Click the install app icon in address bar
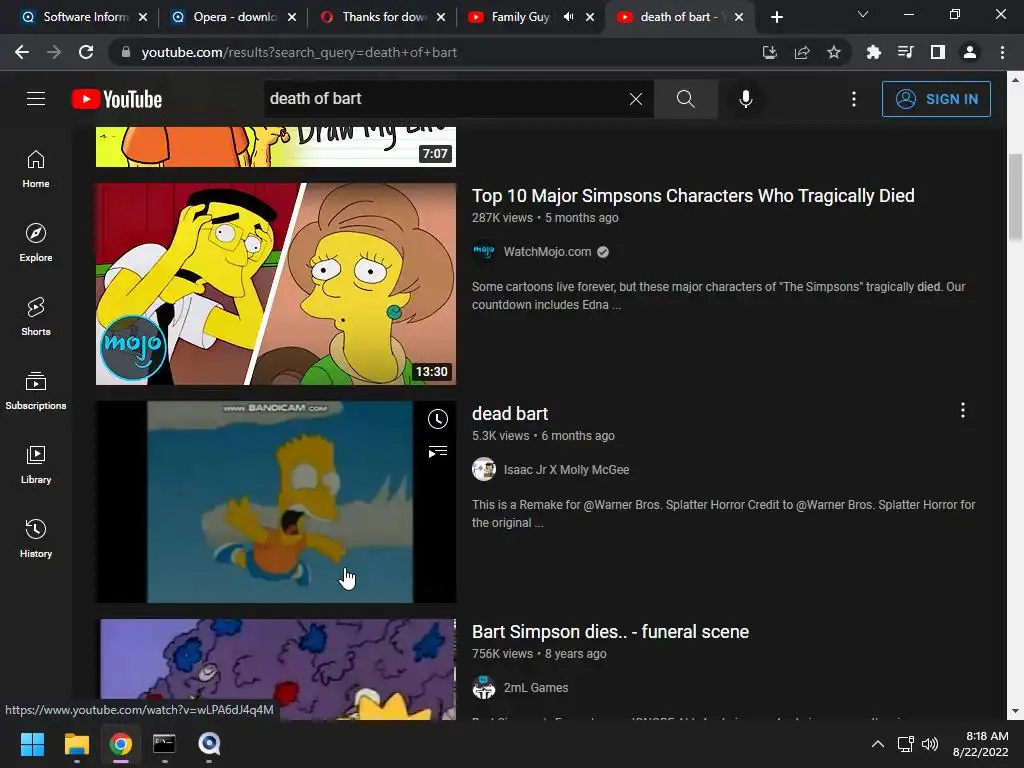 pos(770,52)
